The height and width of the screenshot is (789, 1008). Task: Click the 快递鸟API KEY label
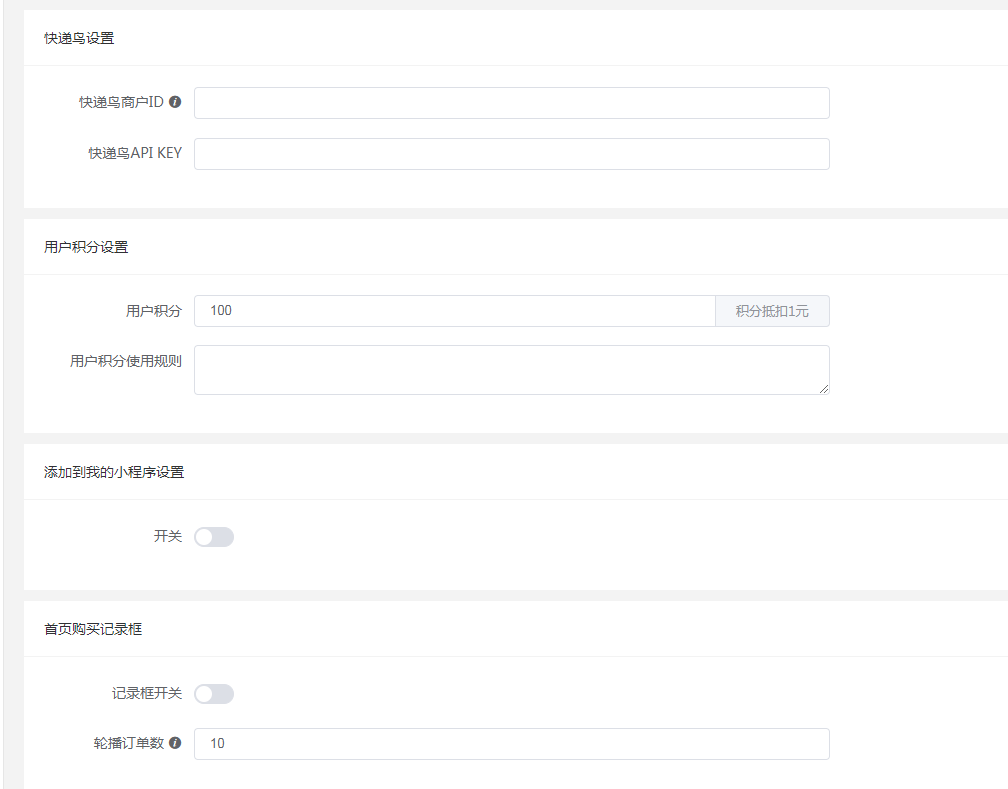click(x=135, y=153)
